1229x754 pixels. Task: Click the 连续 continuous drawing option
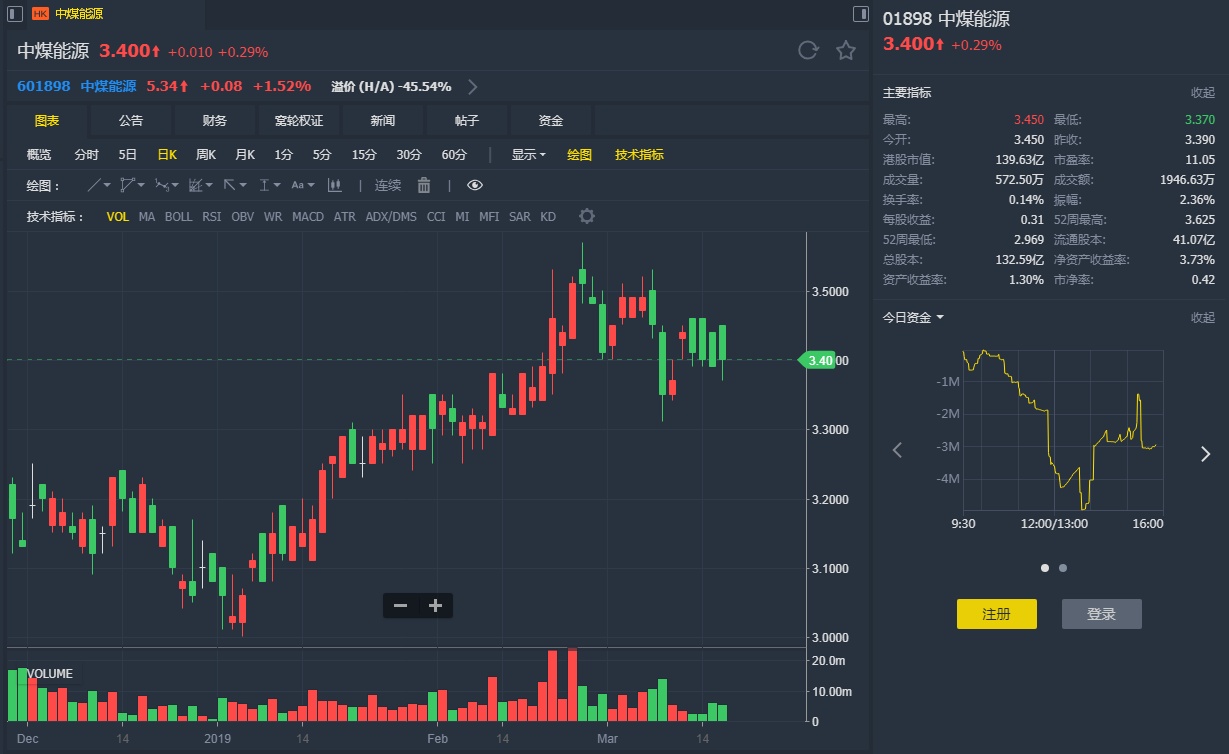click(388, 185)
